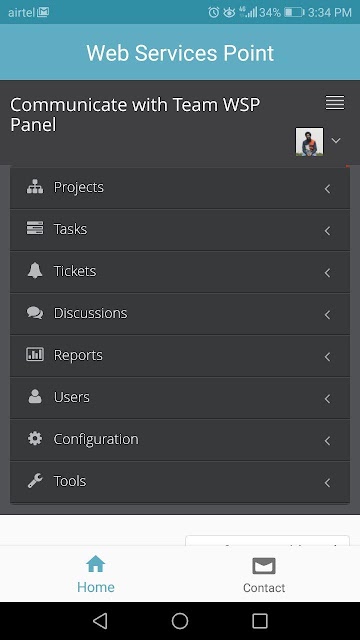The image size is (360, 640).
Task: Tap the Android back navigation button
Action: pyautogui.click(x=100, y=621)
